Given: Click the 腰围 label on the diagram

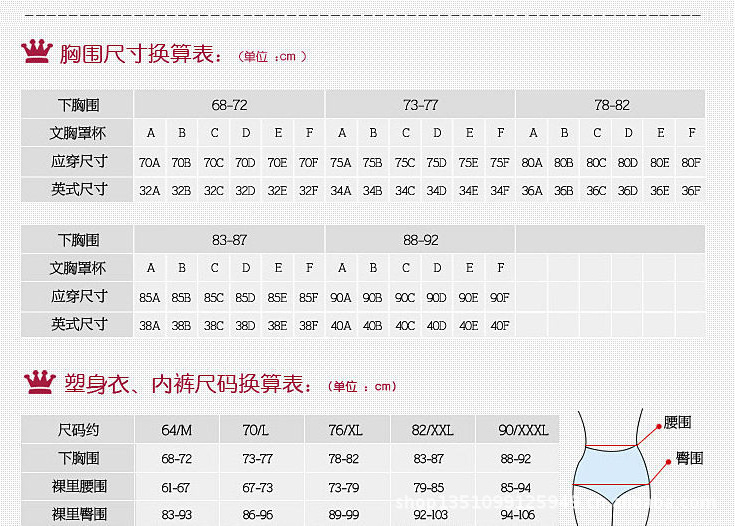Looking at the screenshot, I should (677, 423).
